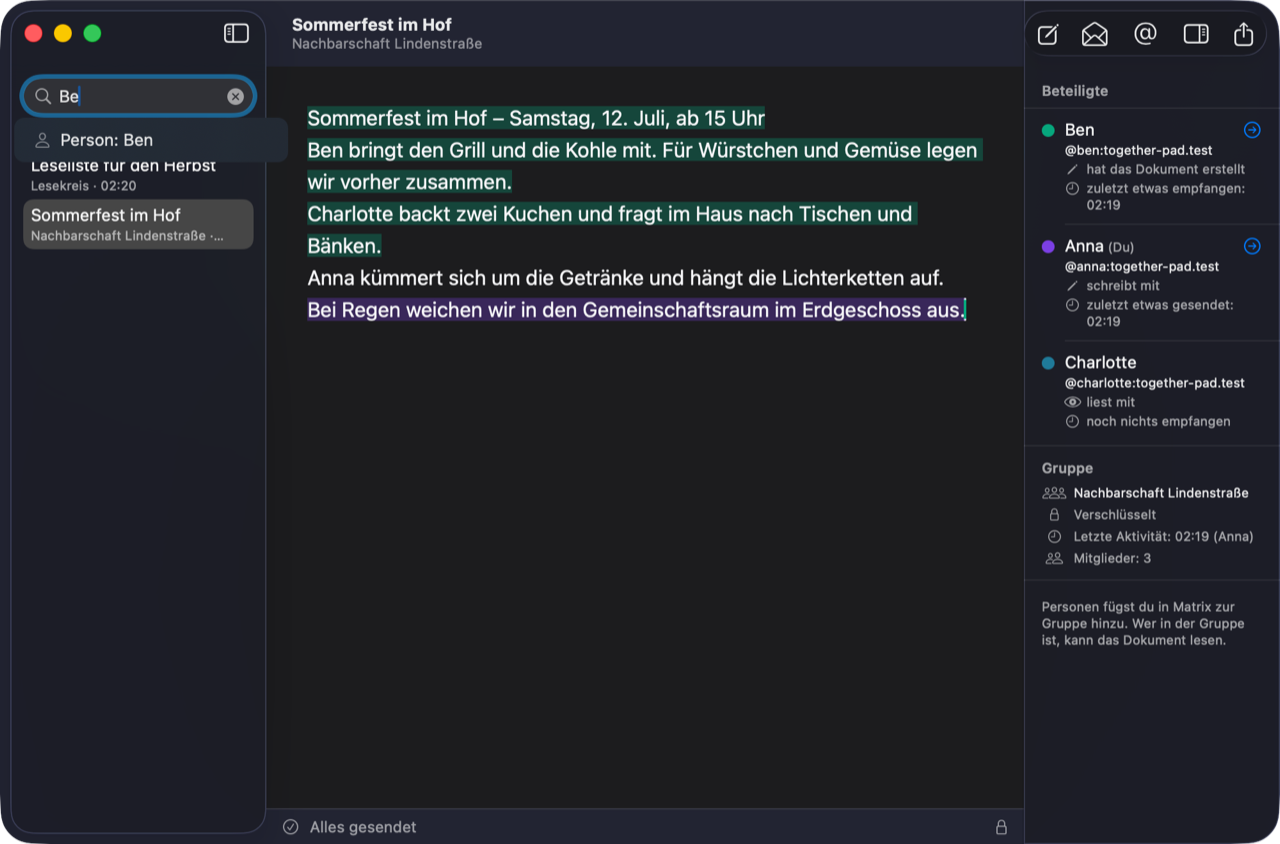Image resolution: width=1280 pixels, height=844 pixels.
Task: Open Ben's profile arrow button
Action: tap(1252, 130)
